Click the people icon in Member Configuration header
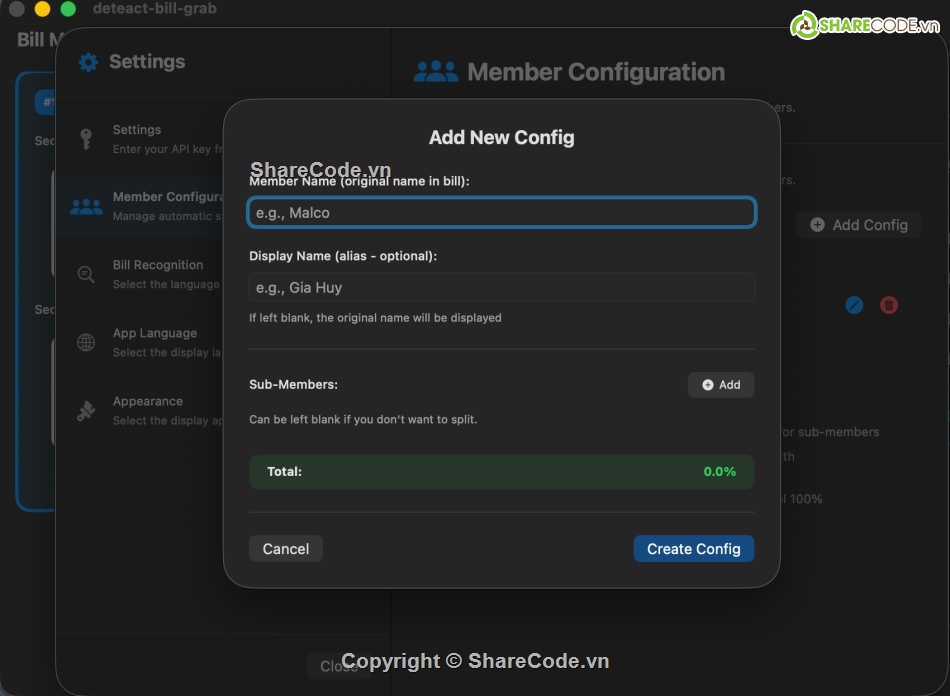This screenshot has width=950, height=696. [435, 72]
